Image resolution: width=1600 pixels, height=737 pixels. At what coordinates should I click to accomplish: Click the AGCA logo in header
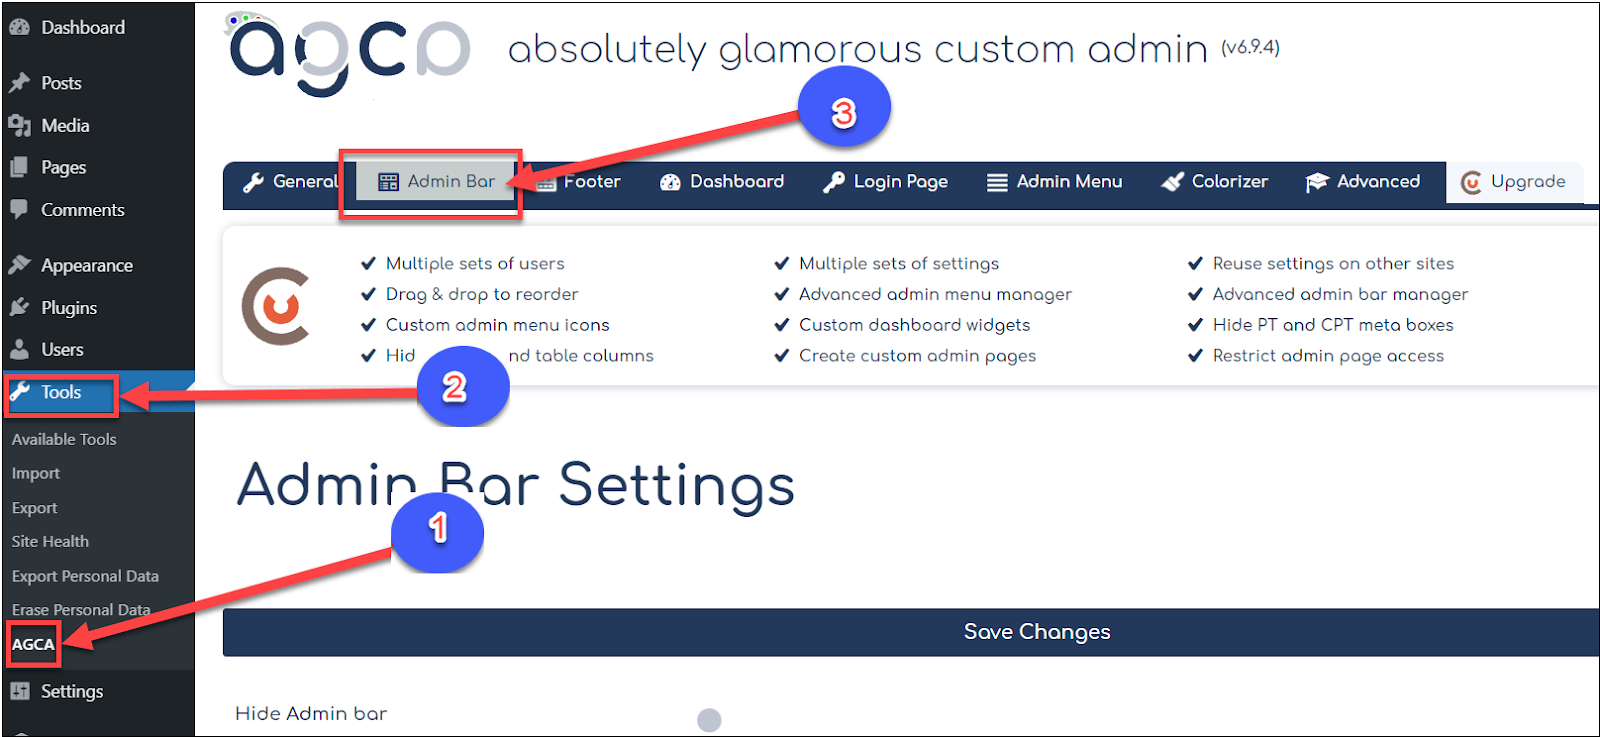coord(349,54)
